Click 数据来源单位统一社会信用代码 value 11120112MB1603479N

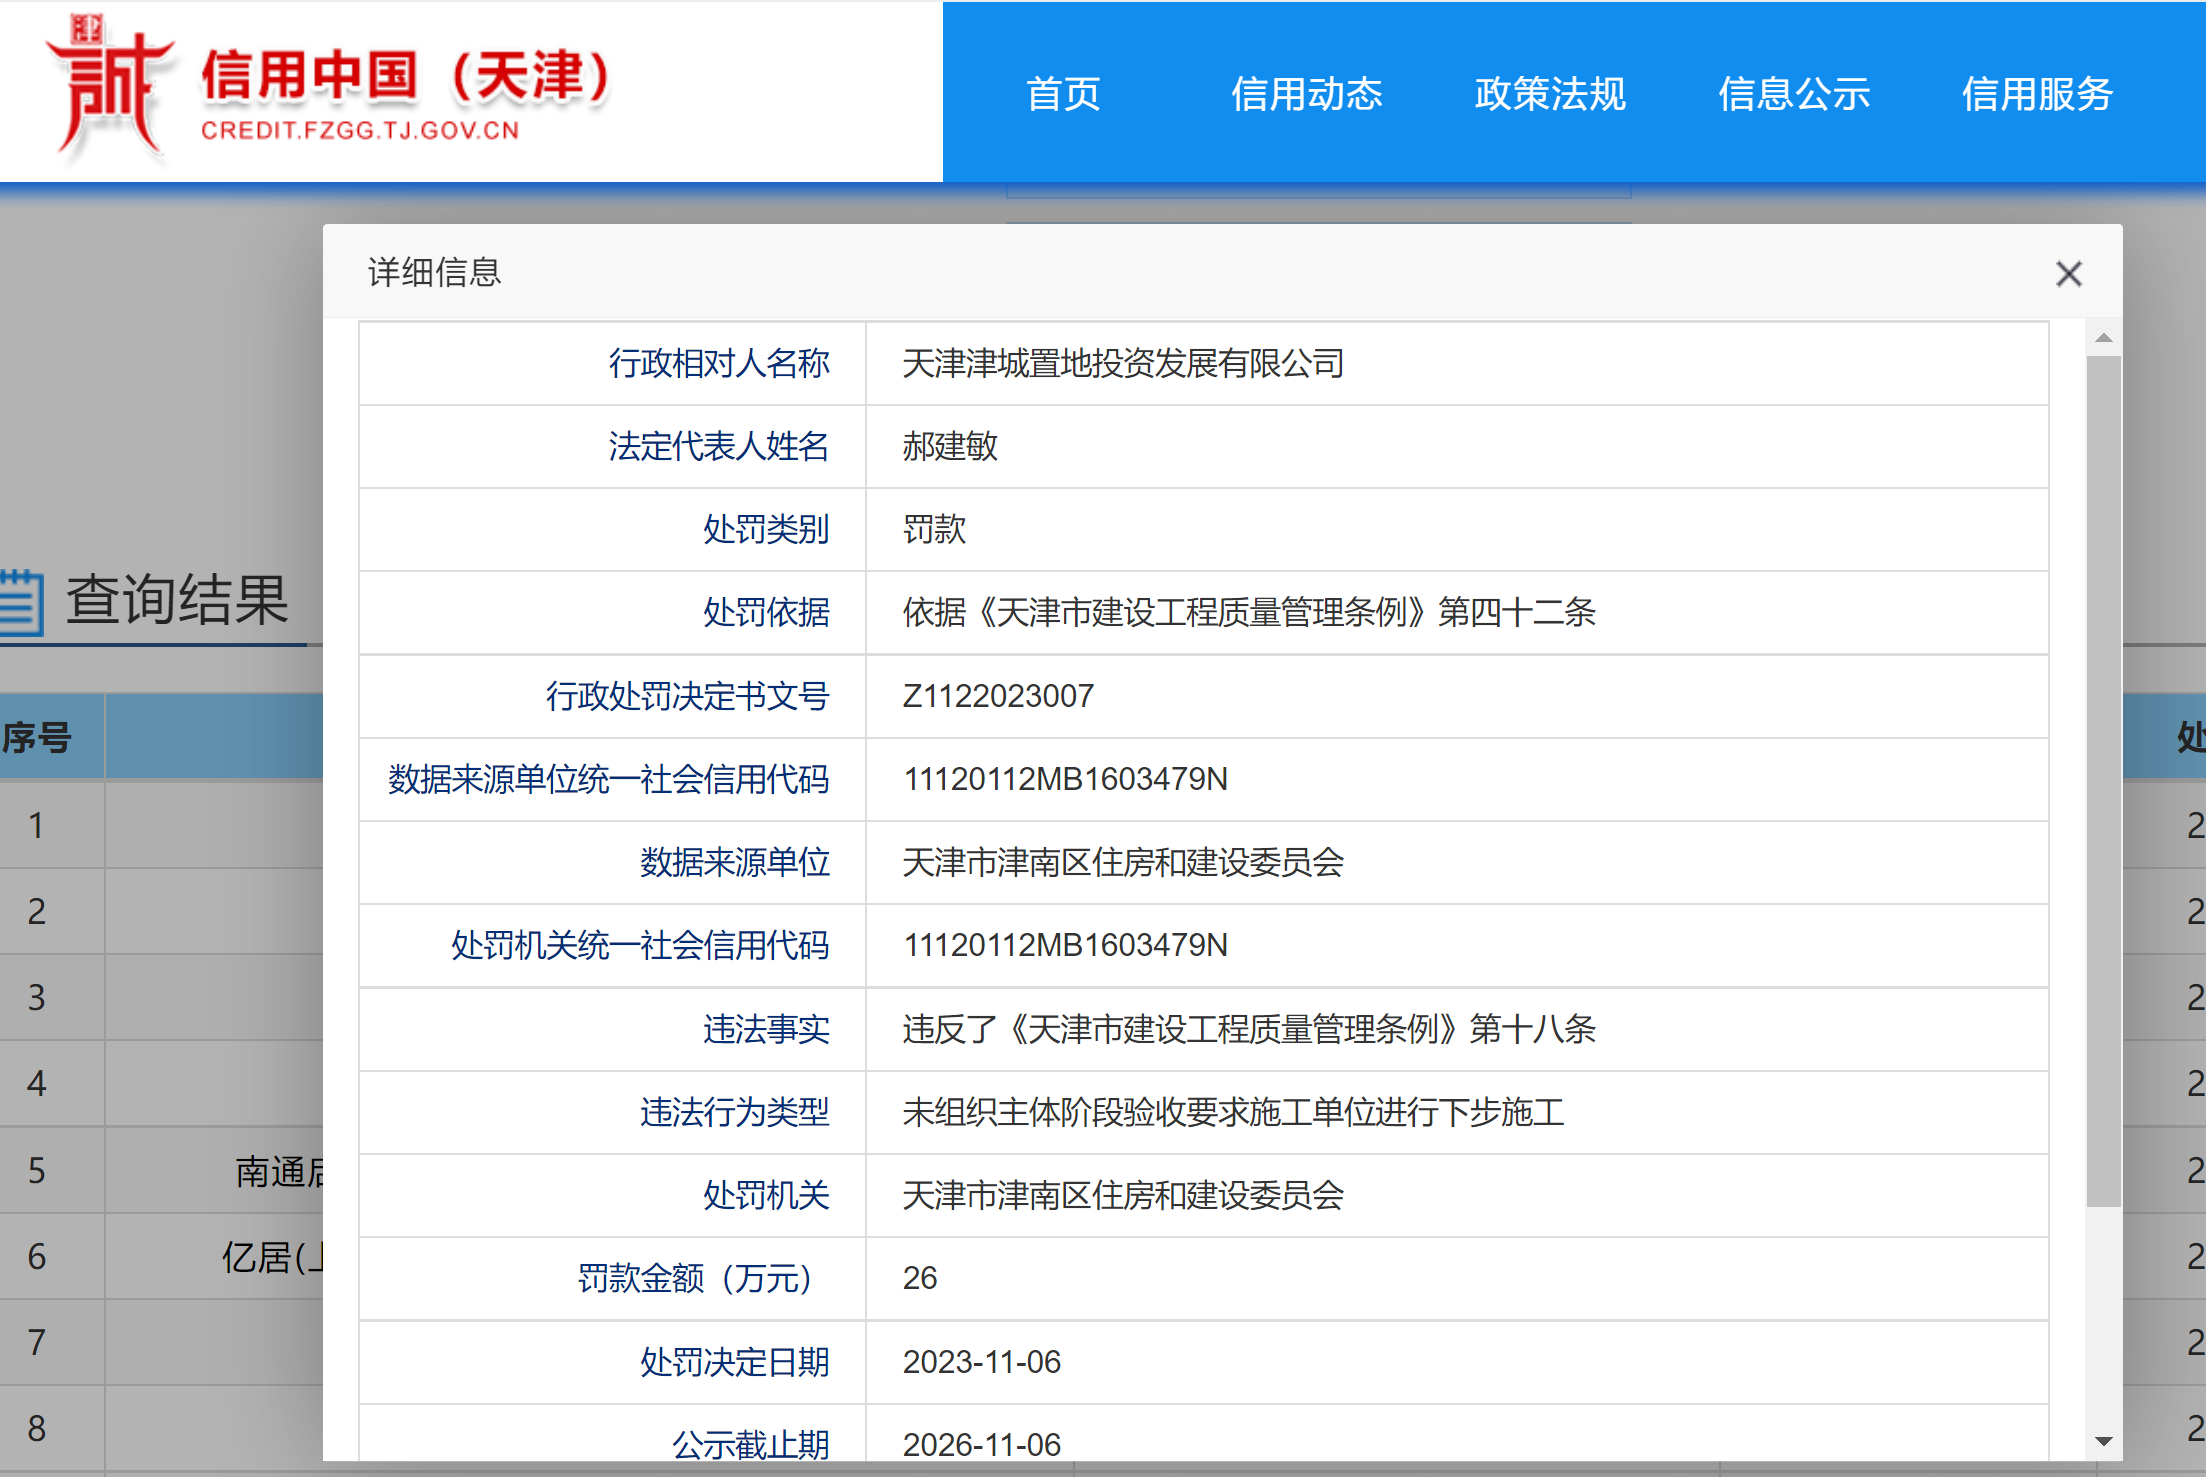click(x=1065, y=778)
